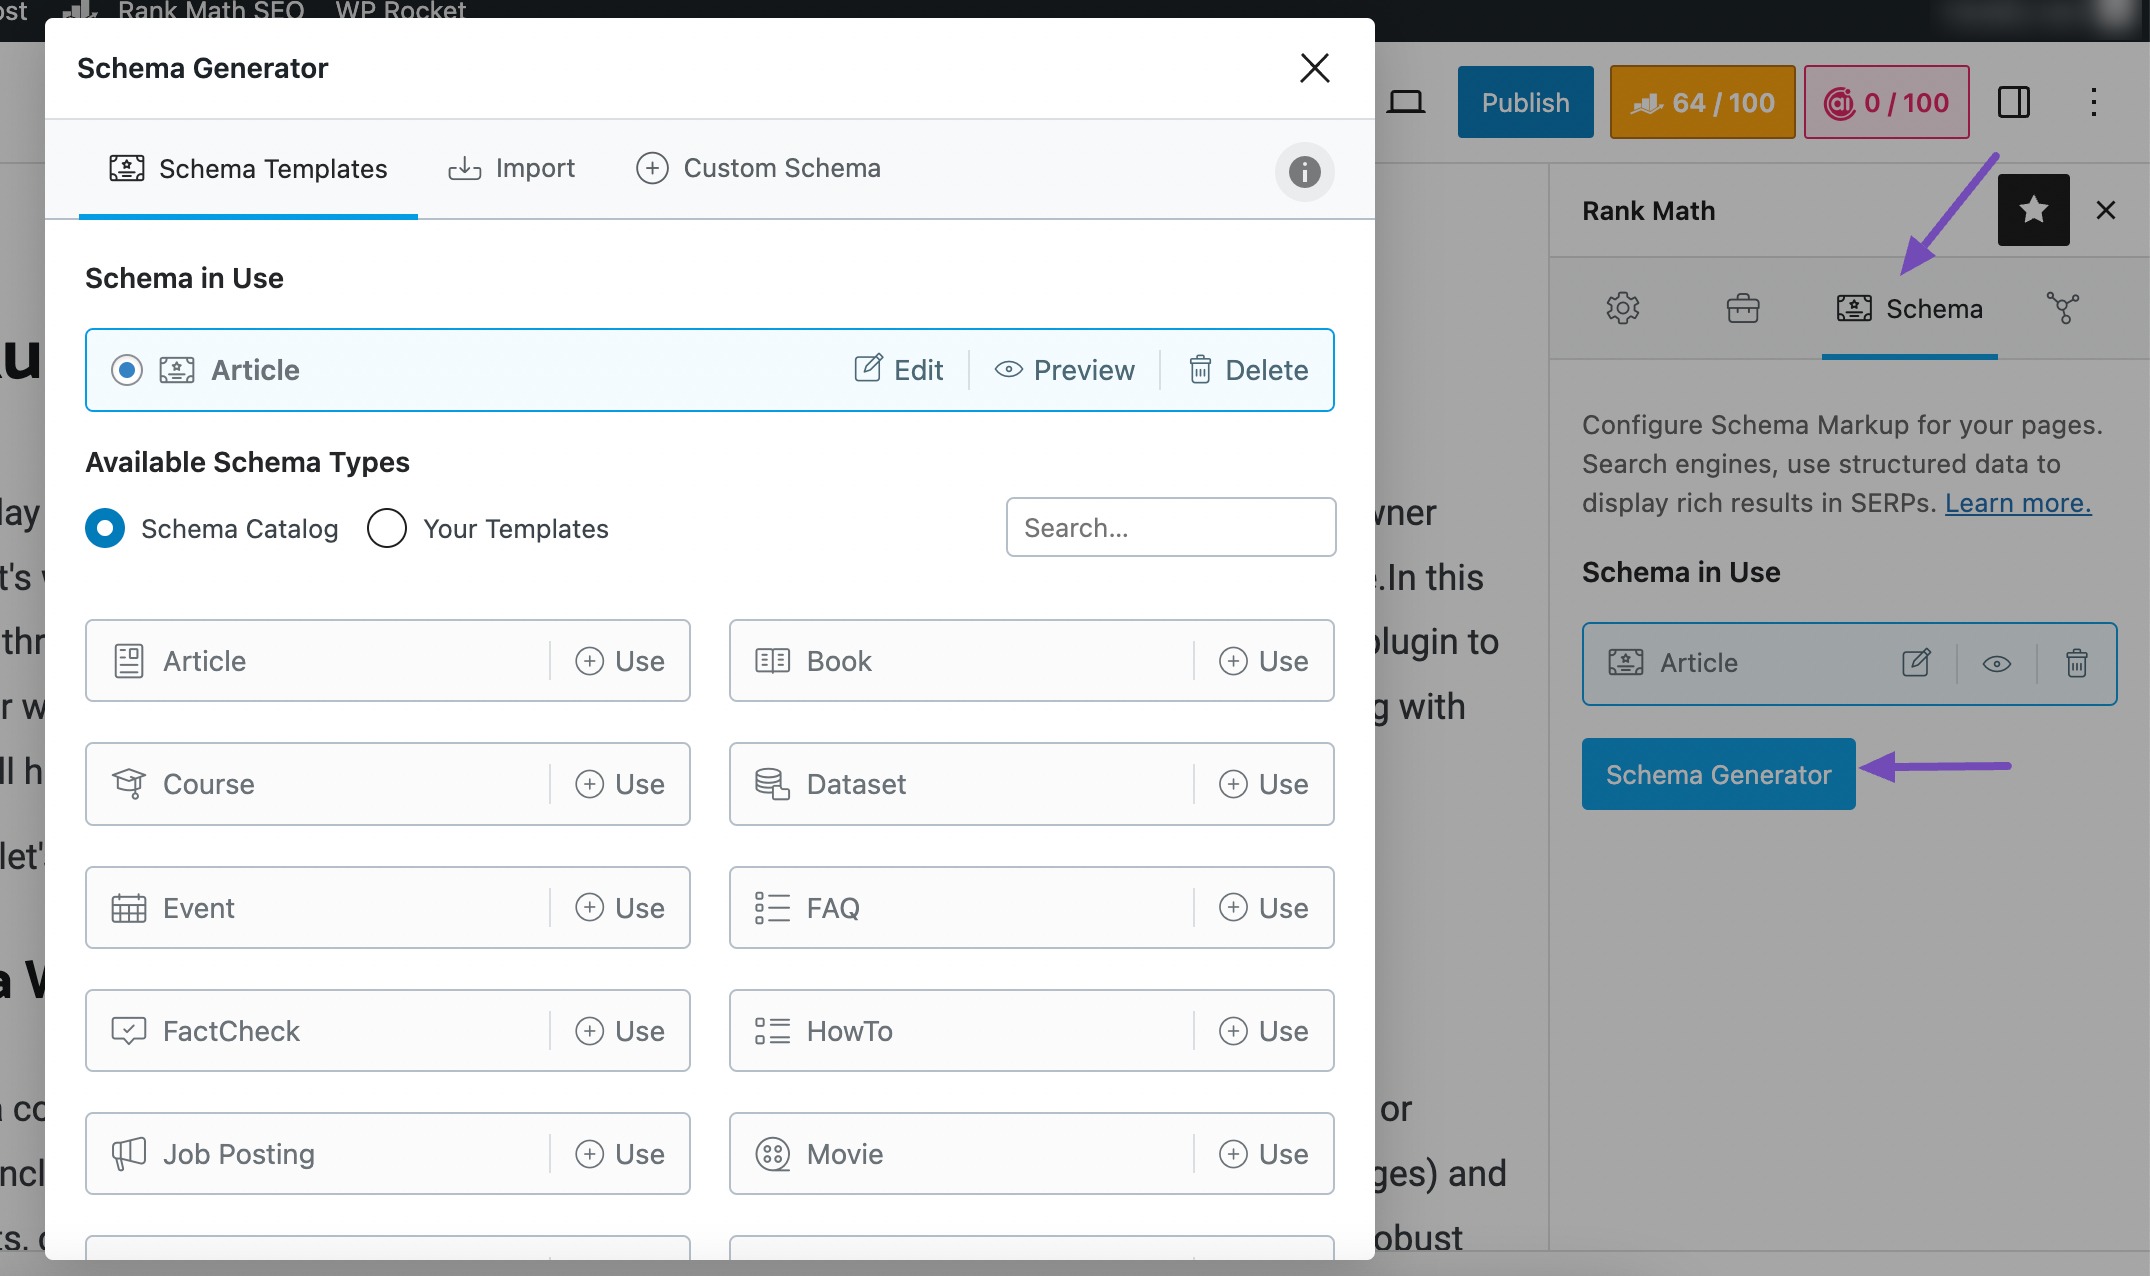Click the sidebar Article trash icon
This screenshot has width=2150, height=1276.
click(x=2077, y=663)
